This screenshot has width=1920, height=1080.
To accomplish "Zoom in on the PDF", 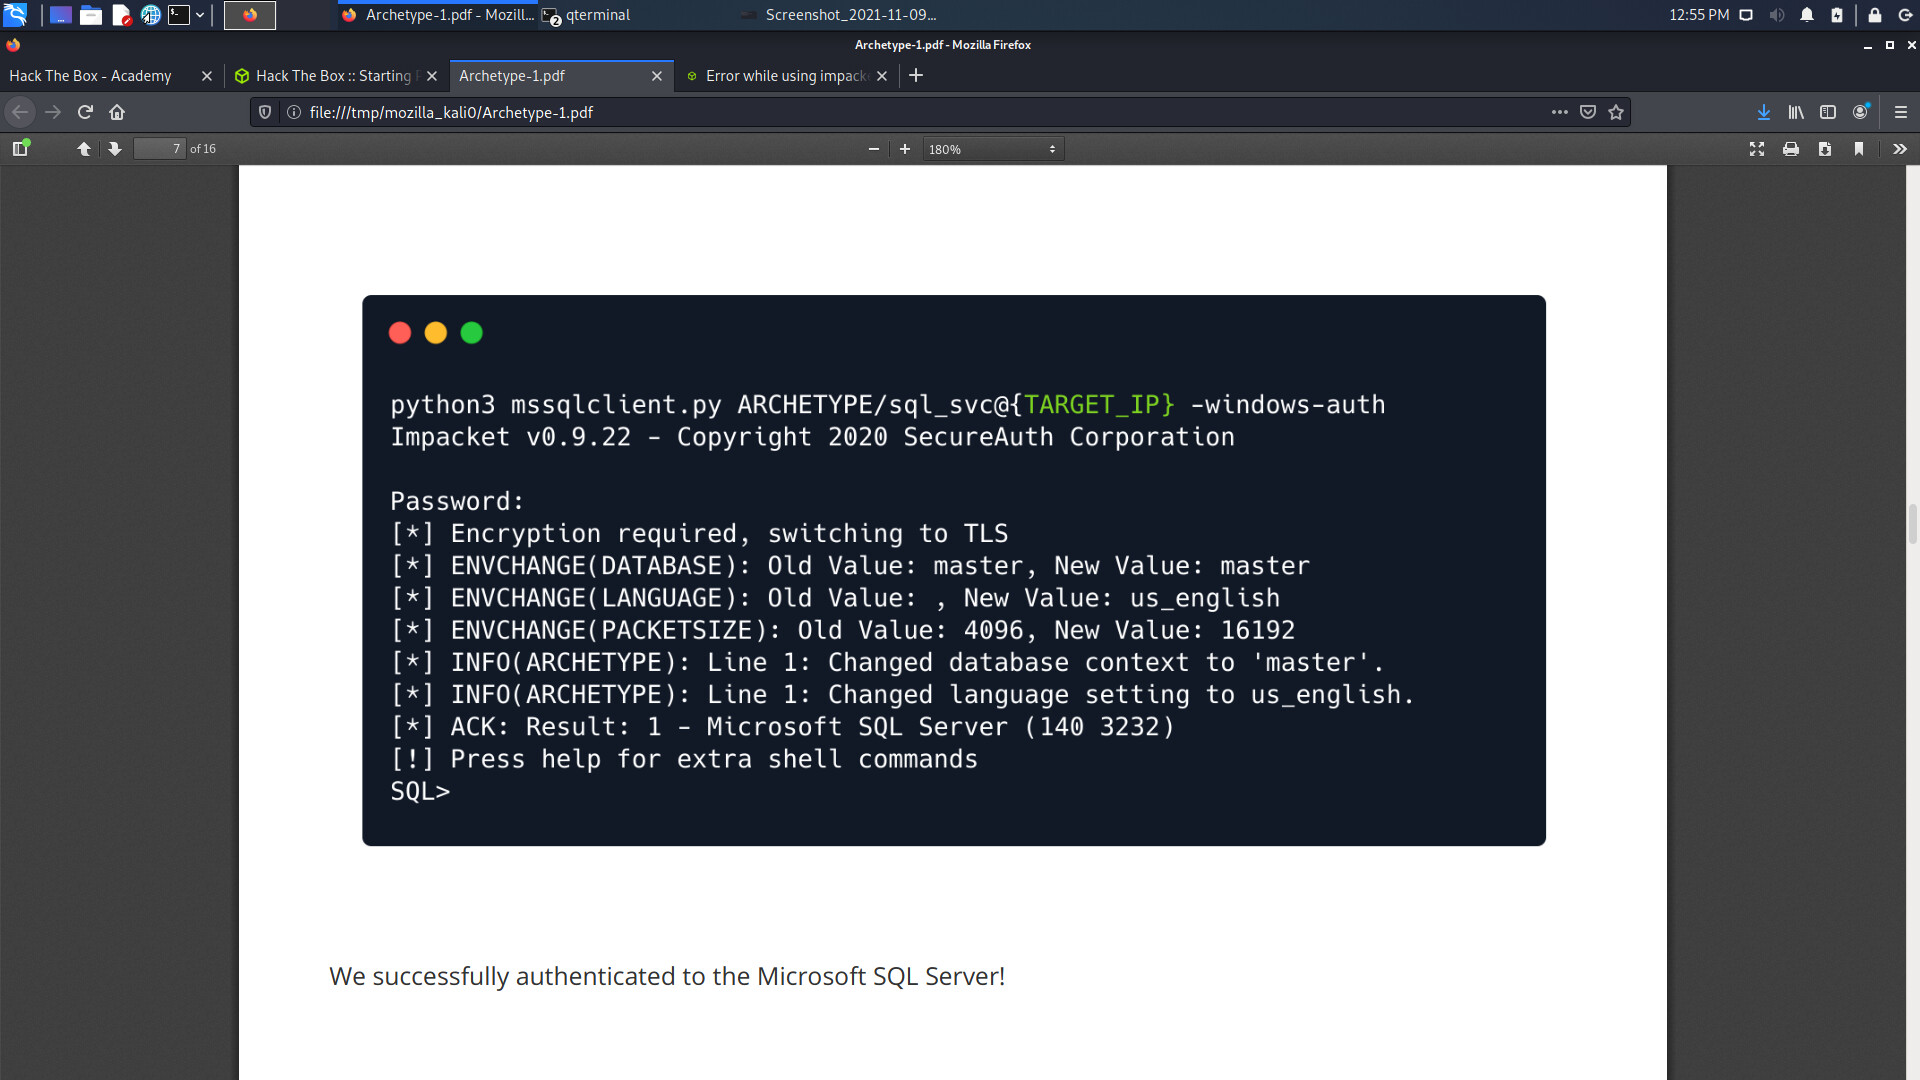I will (905, 149).
